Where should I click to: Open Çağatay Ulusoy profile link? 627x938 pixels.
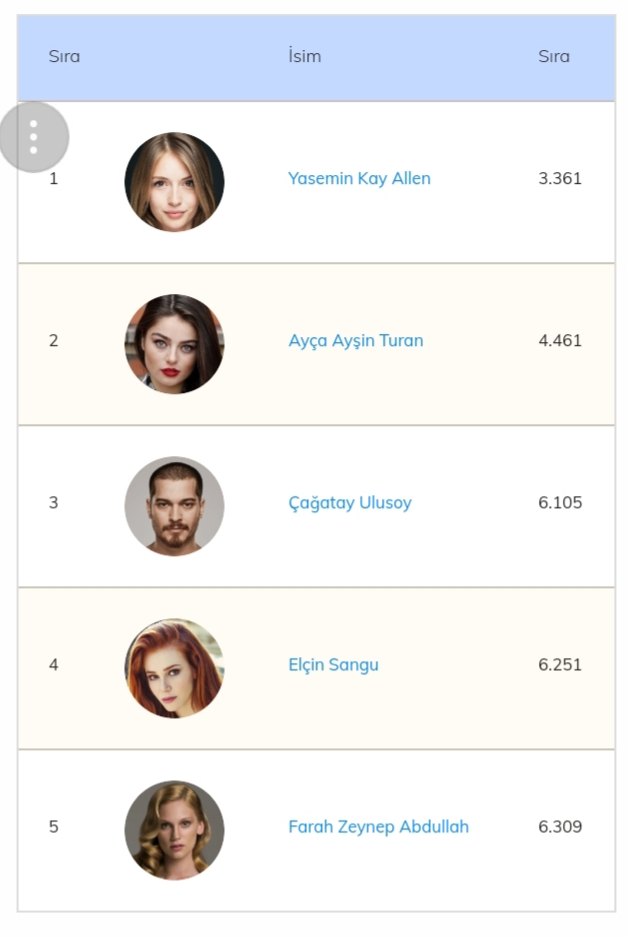(x=349, y=503)
